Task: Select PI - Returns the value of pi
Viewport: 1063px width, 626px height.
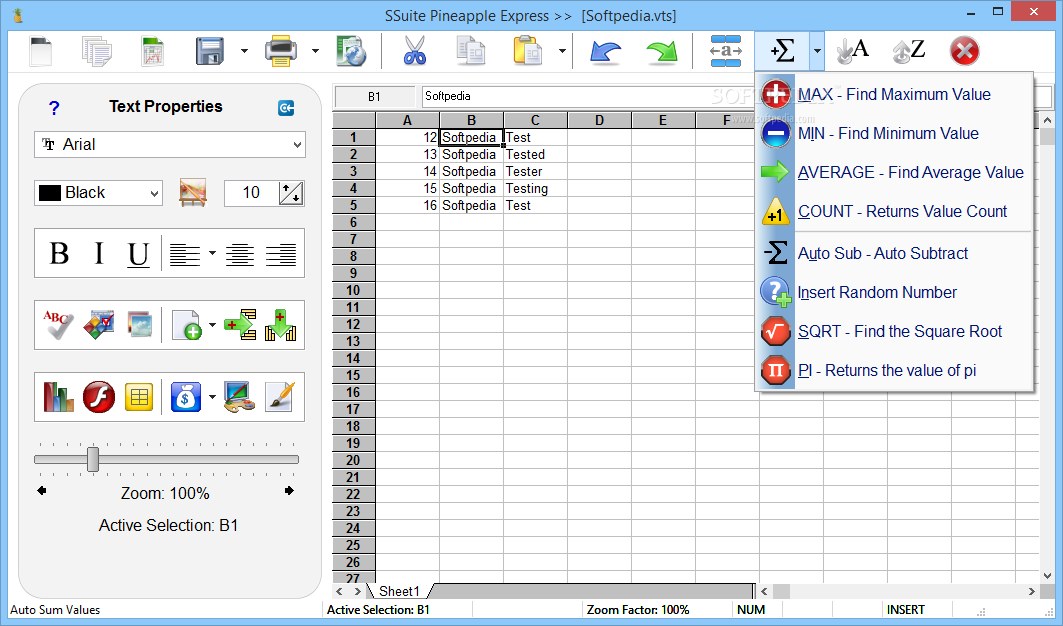Action: click(x=894, y=370)
